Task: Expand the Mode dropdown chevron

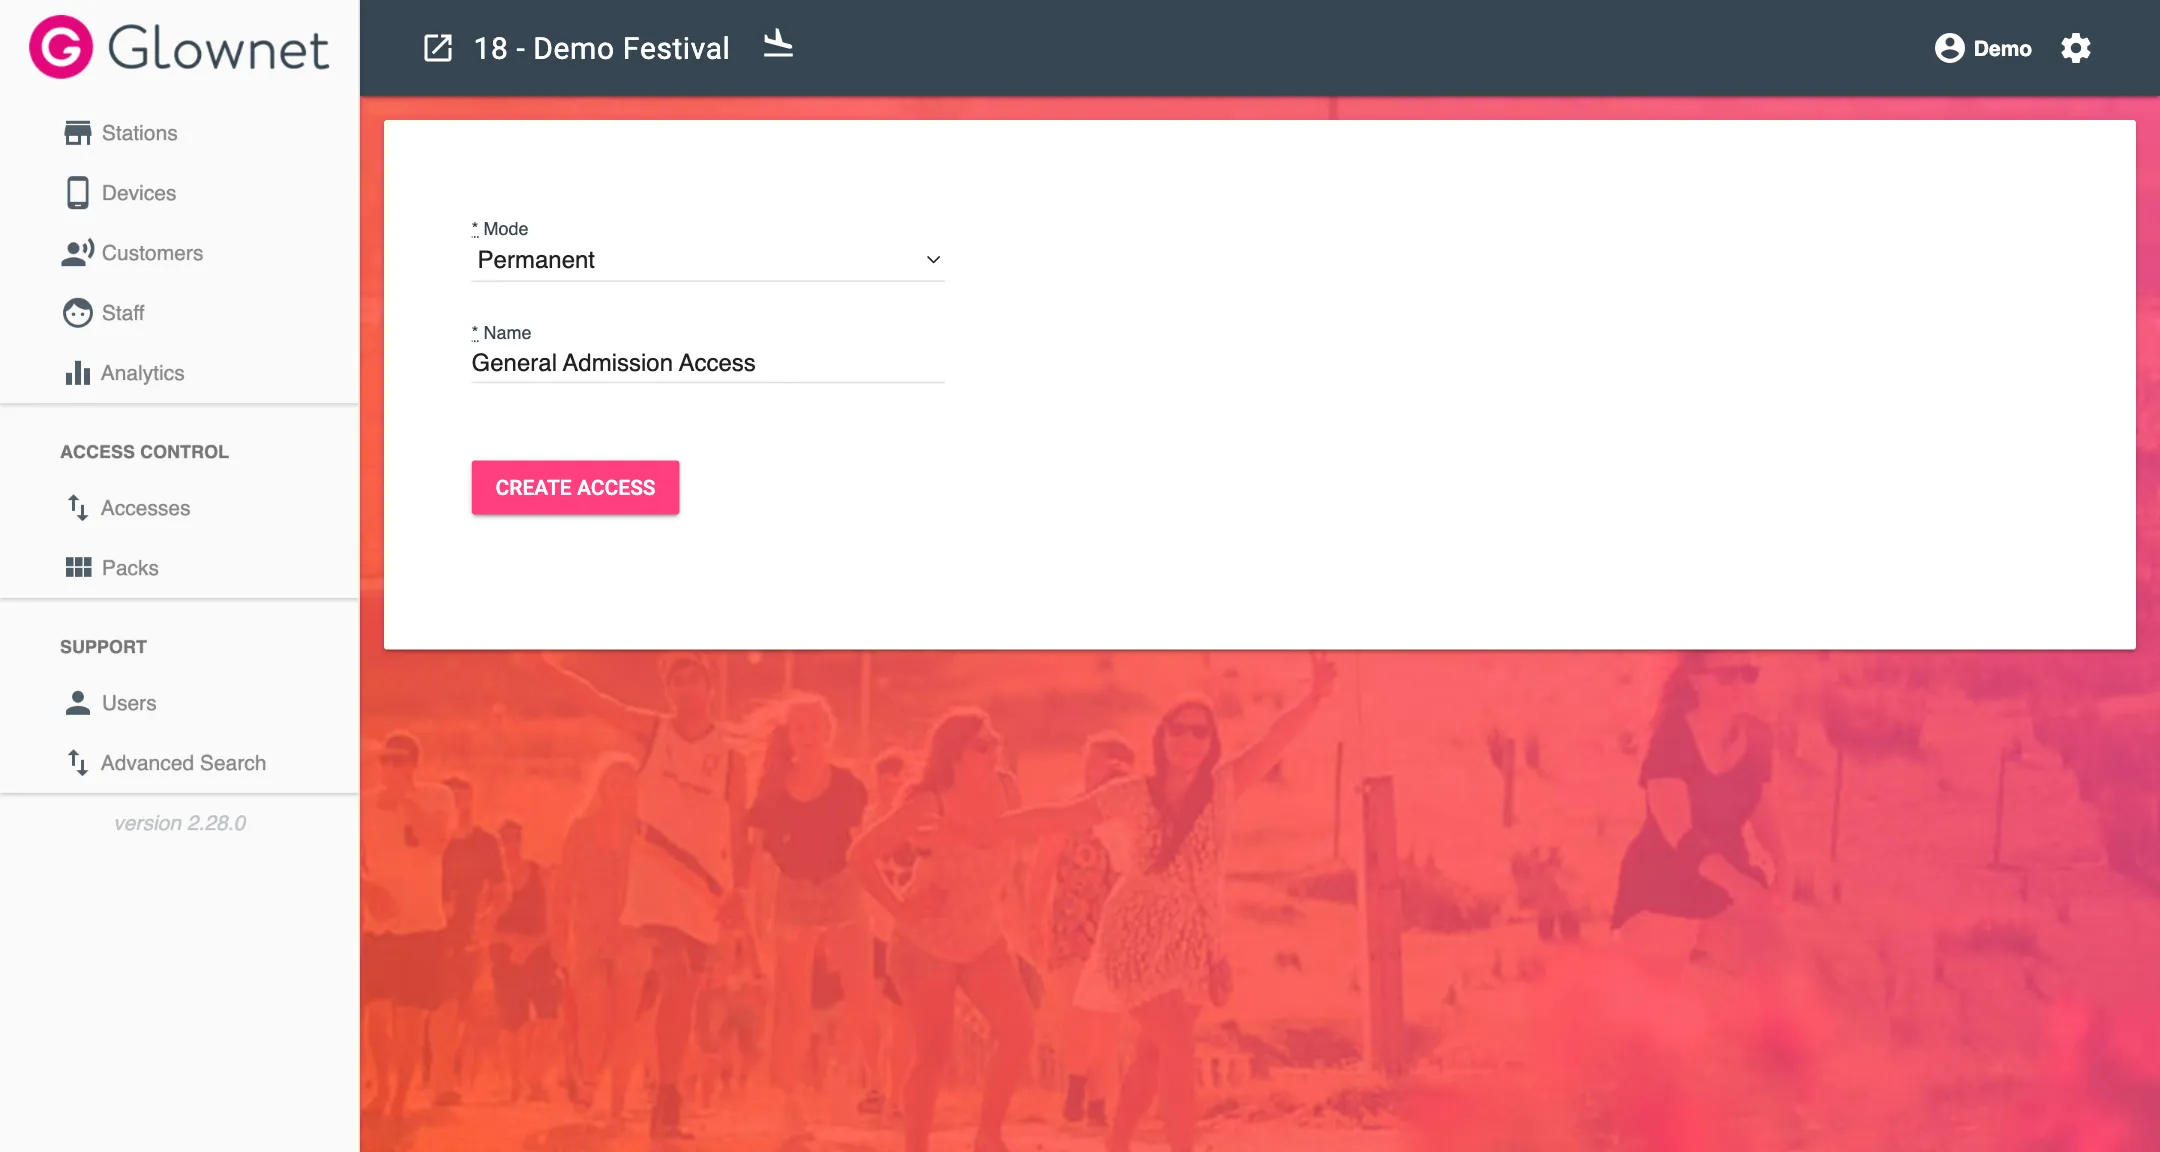Action: [x=933, y=260]
